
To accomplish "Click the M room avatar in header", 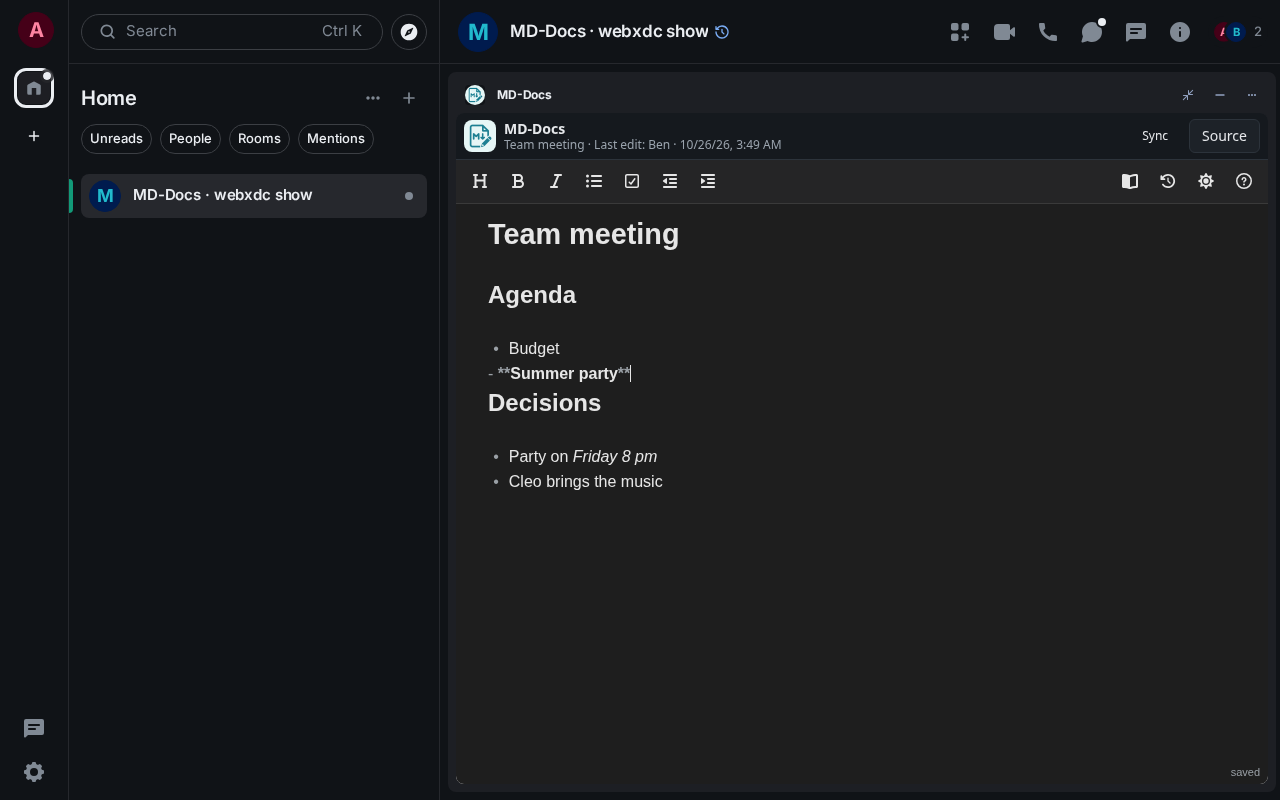I will [478, 32].
